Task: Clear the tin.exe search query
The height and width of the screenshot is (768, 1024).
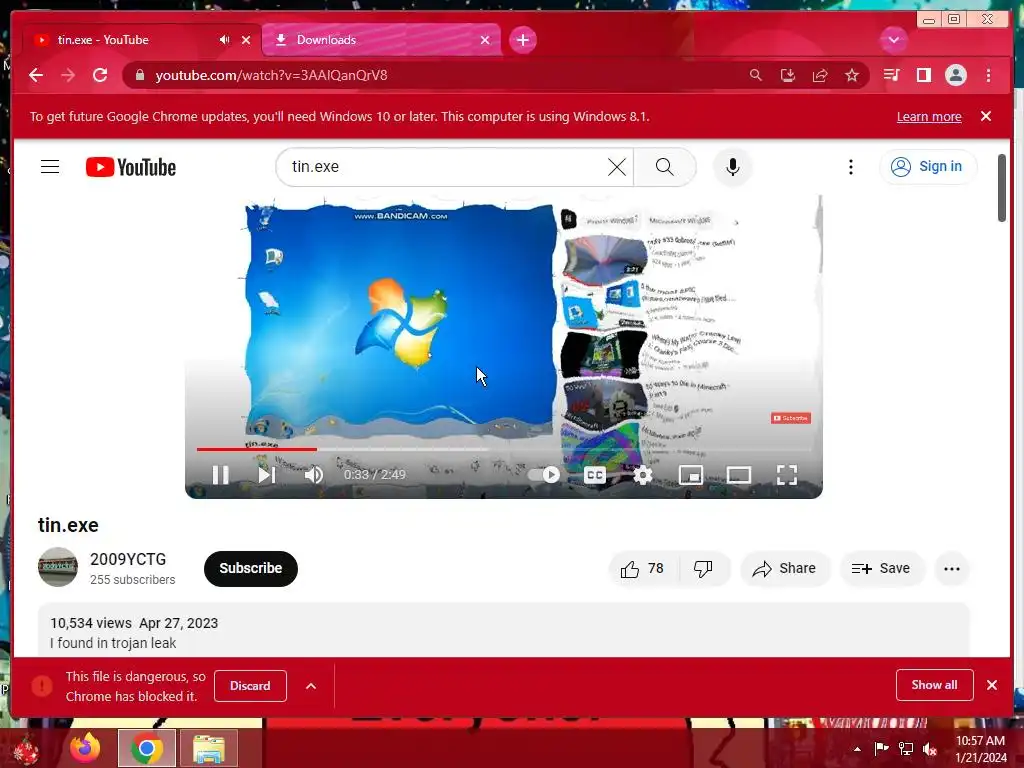Action: 616,167
